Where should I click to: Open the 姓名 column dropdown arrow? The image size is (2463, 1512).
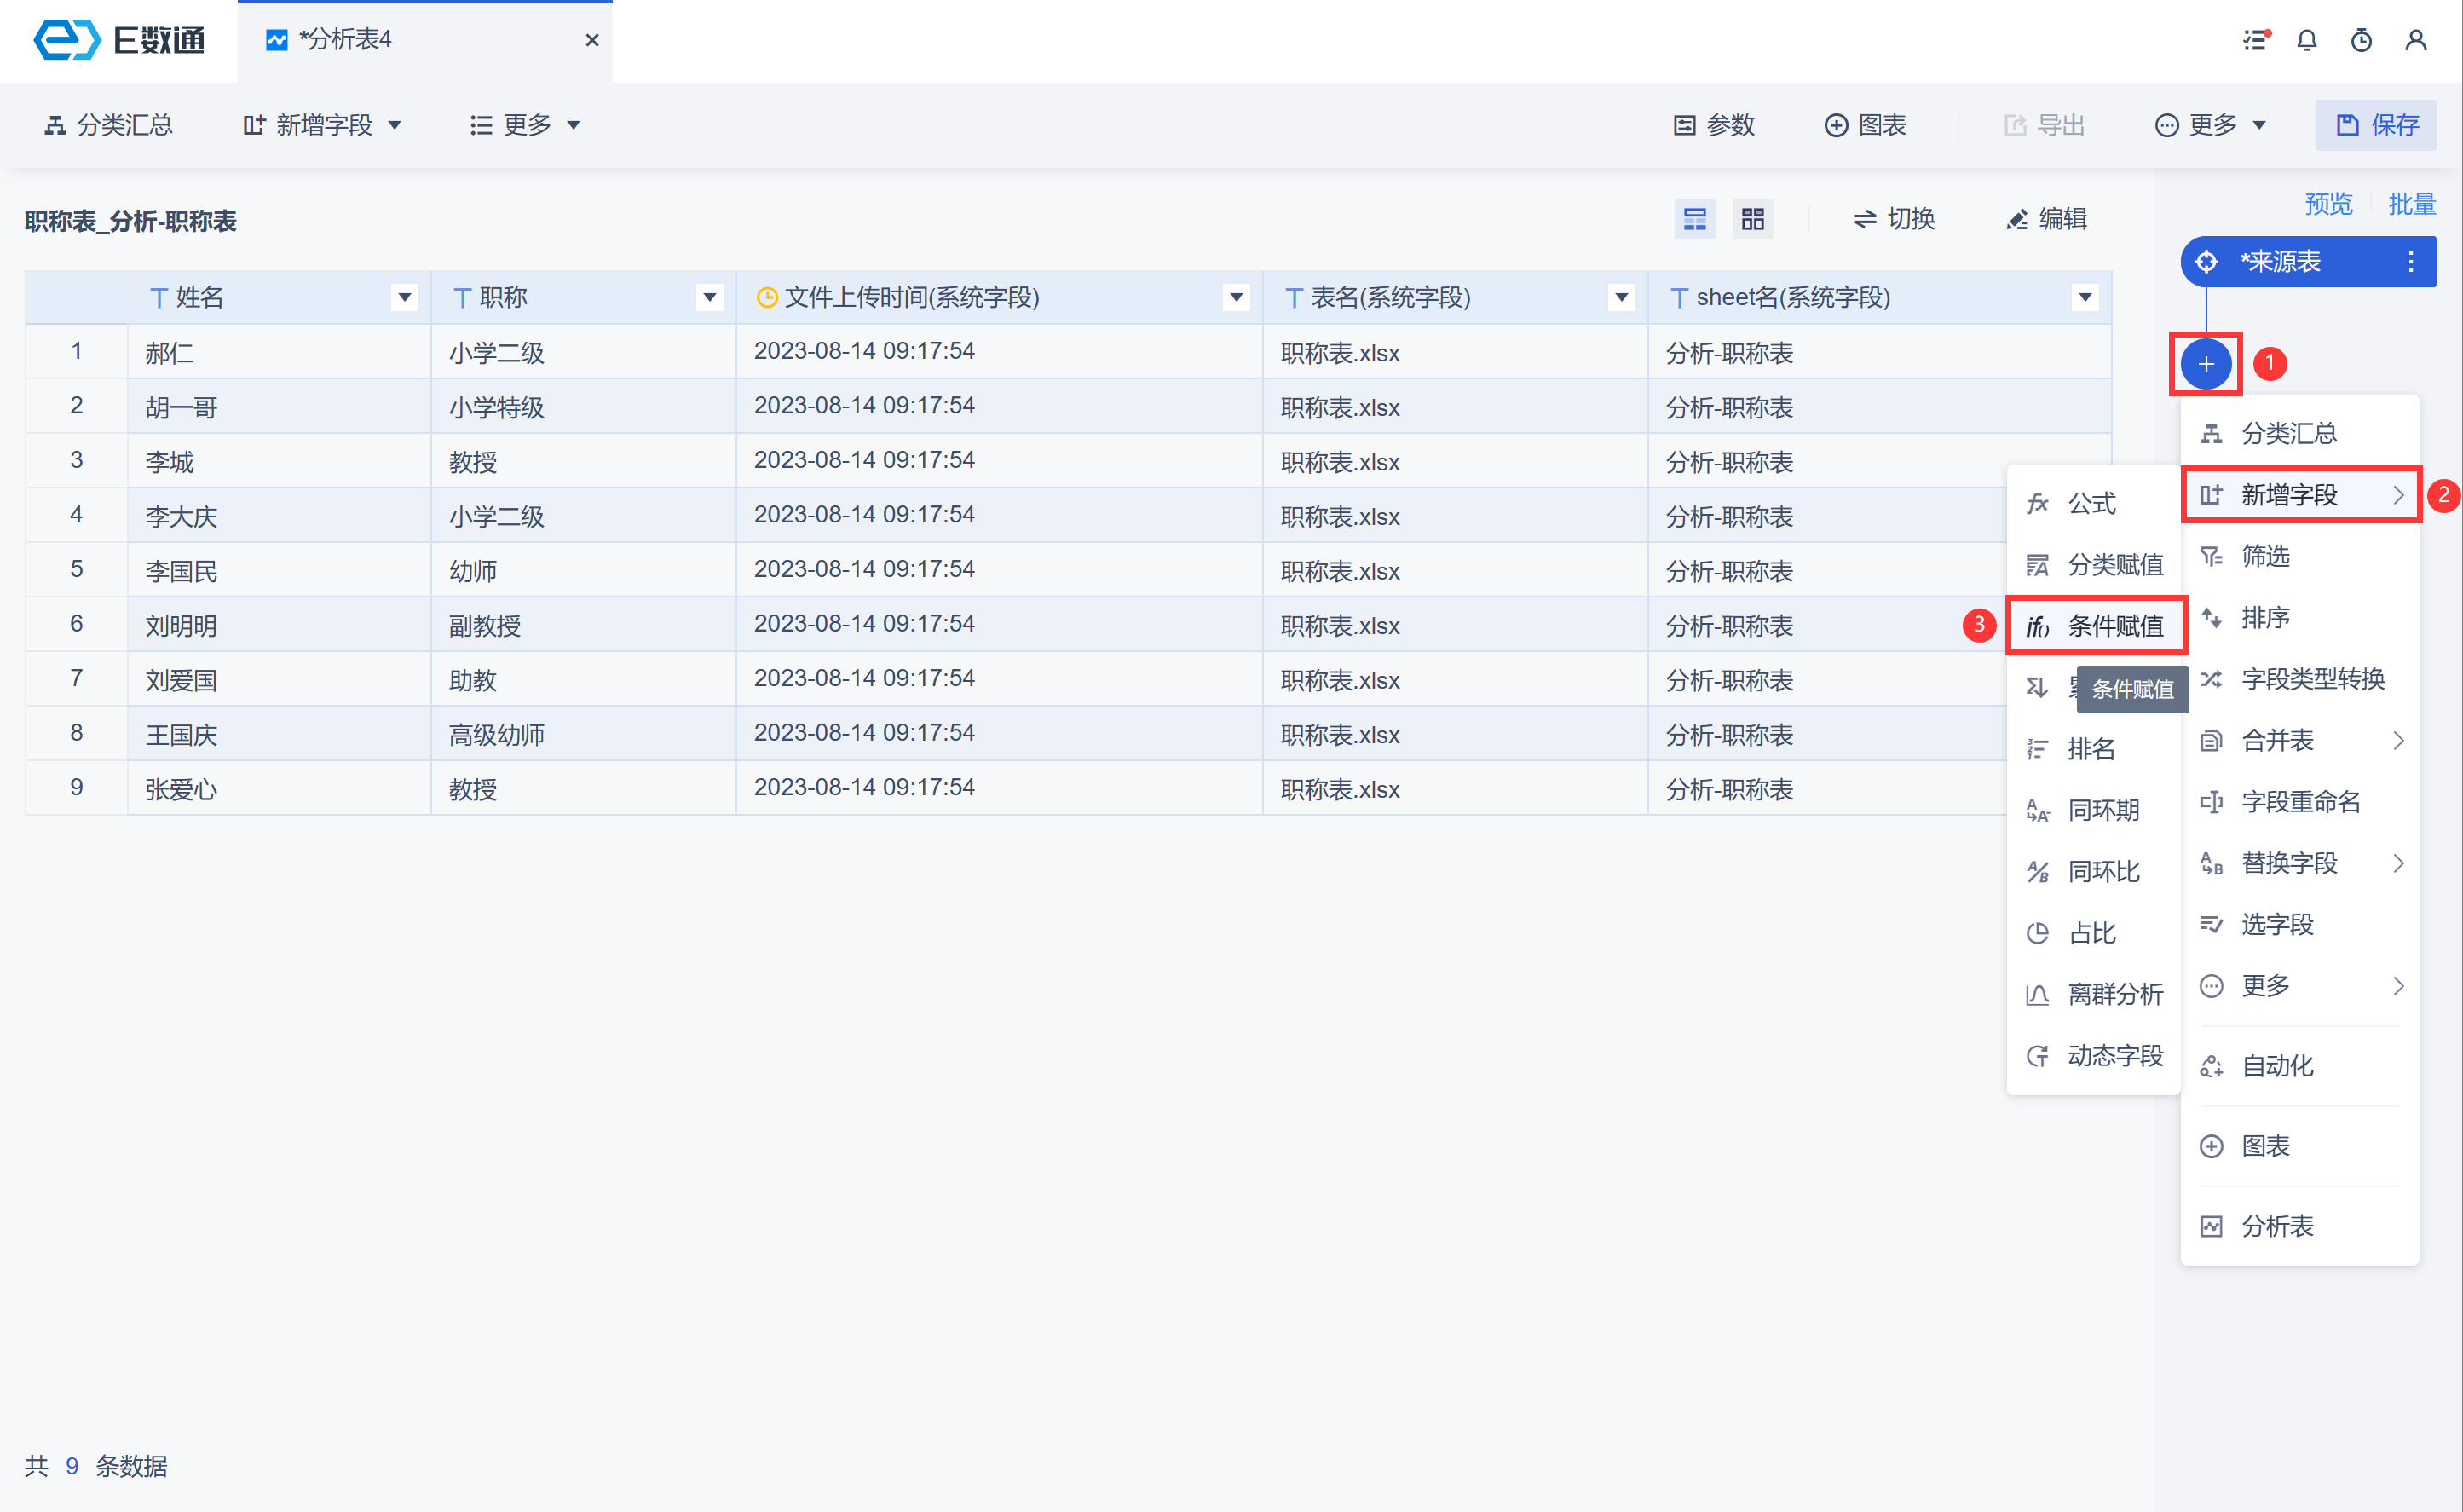coord(404,297)
